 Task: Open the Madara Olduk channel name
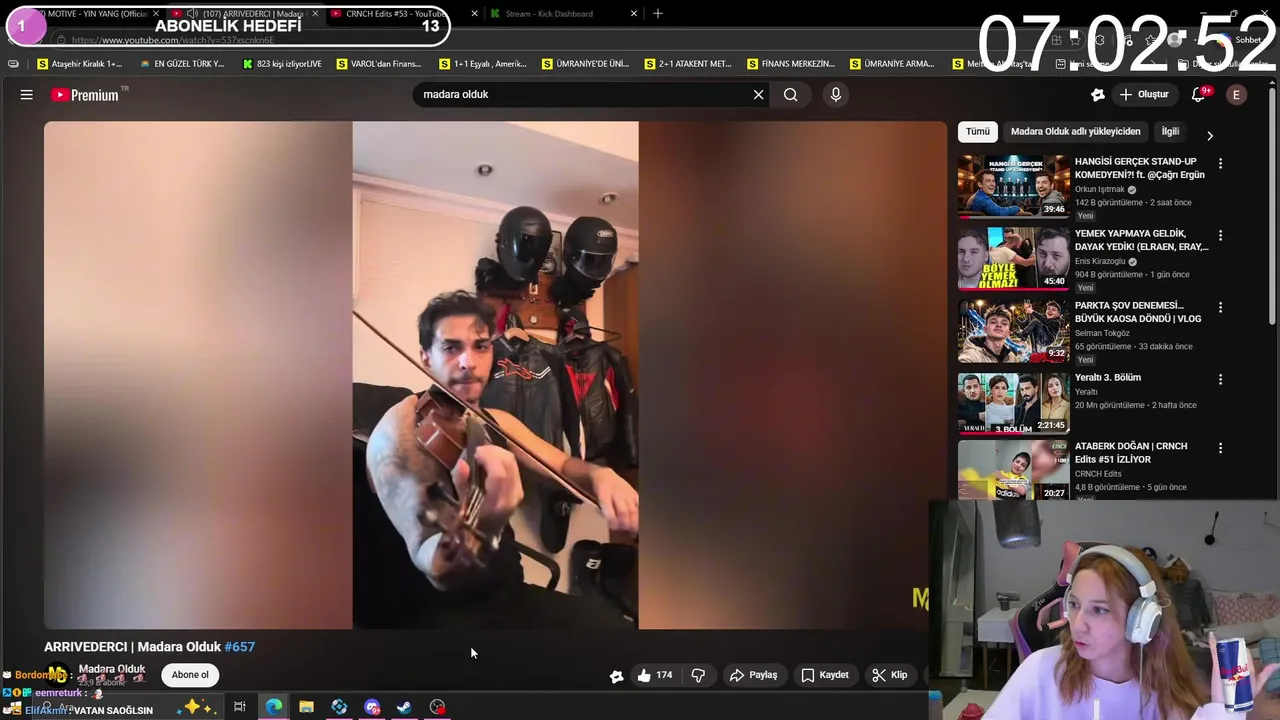pos(112,669)
